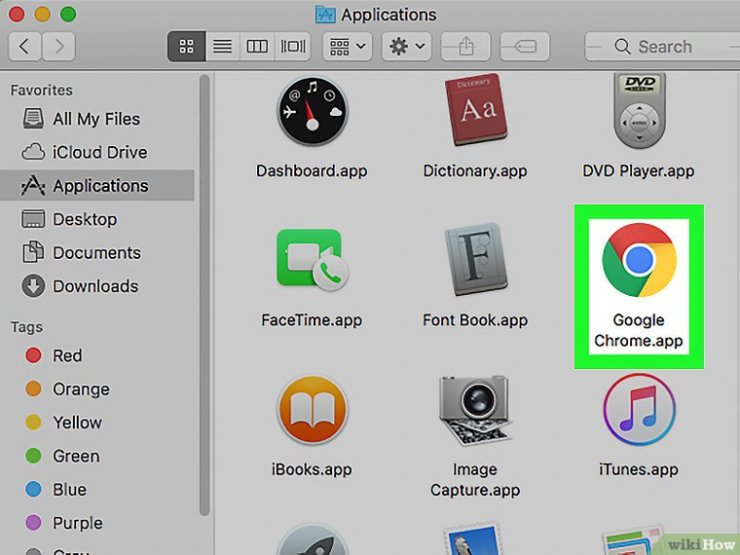Open the Action gear menu
Screen dimensions: 740x555
pos(406,46)
